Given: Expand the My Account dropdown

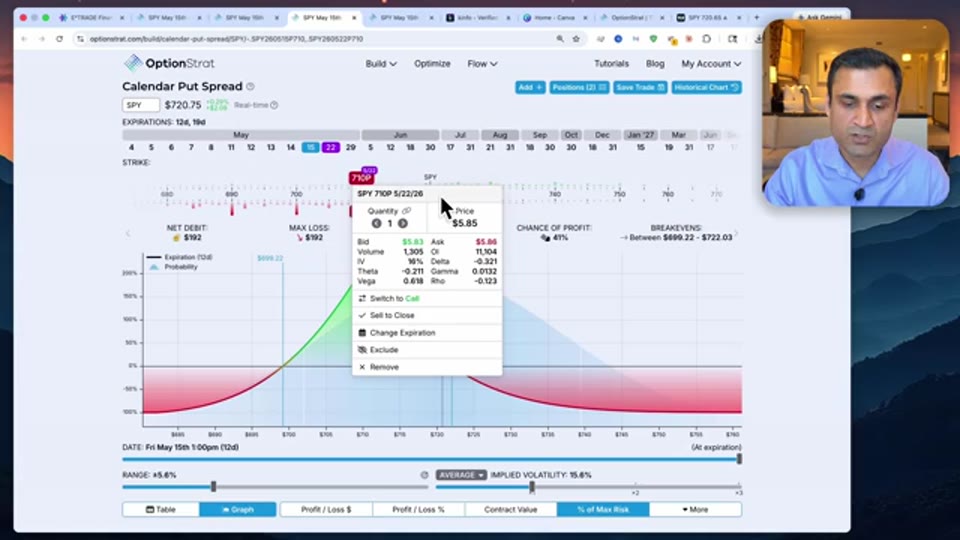Looking at the screenshot, I should pos(711,64).
